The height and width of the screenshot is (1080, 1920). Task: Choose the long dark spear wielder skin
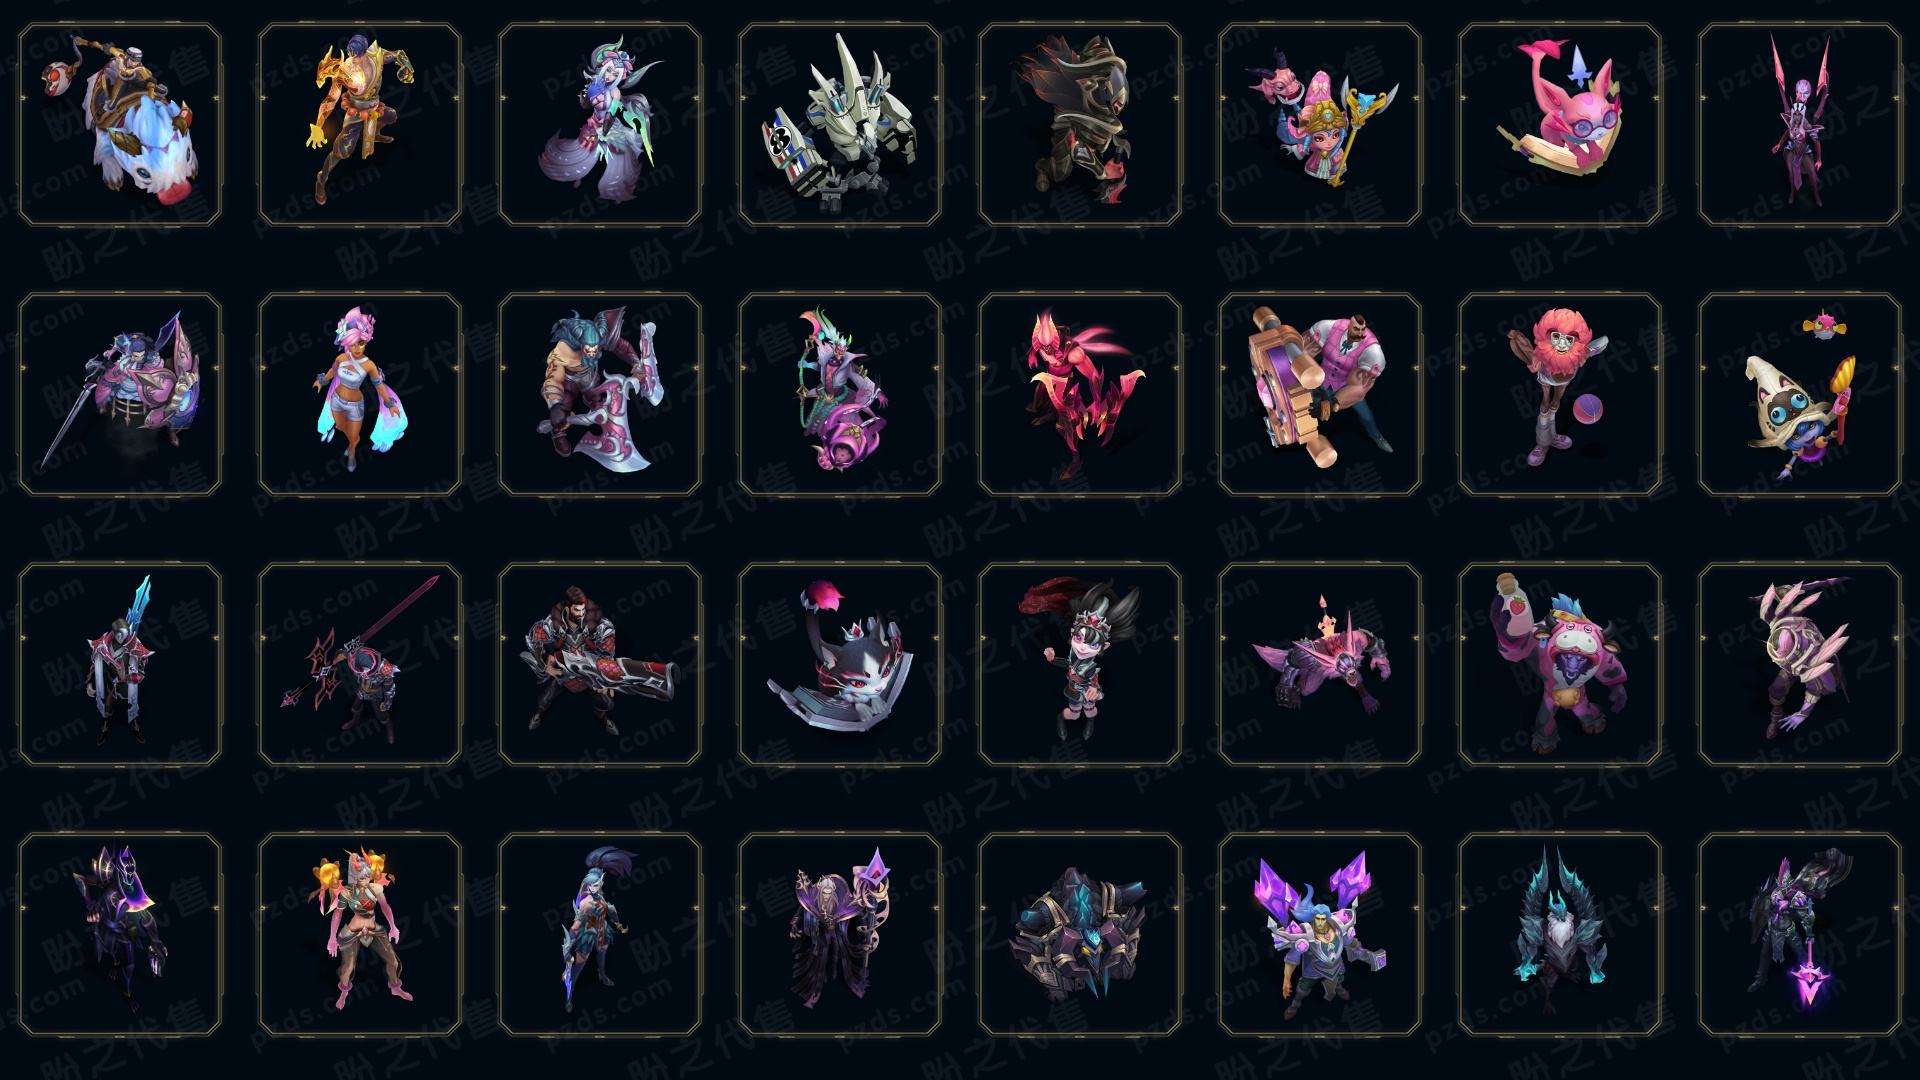[x=360, y=664]
